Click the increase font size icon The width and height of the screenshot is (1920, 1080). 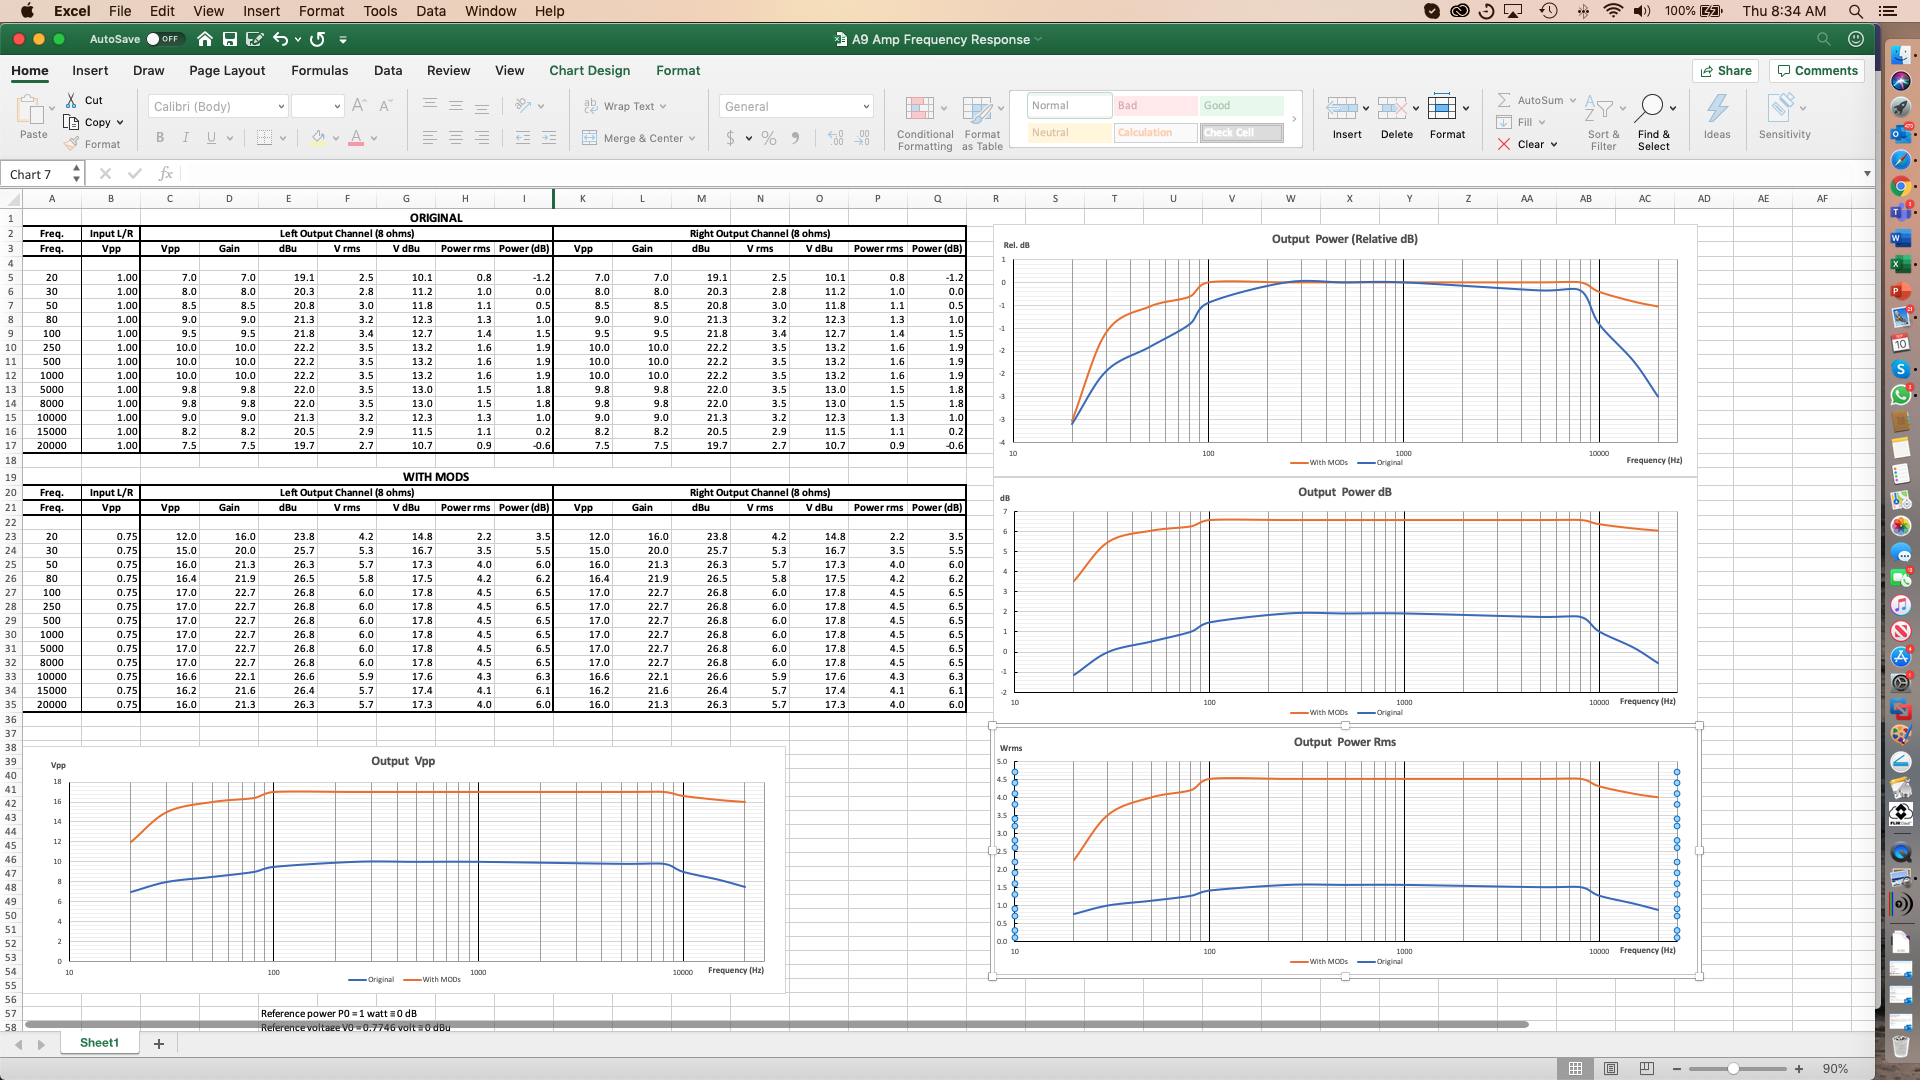(359, 105)
